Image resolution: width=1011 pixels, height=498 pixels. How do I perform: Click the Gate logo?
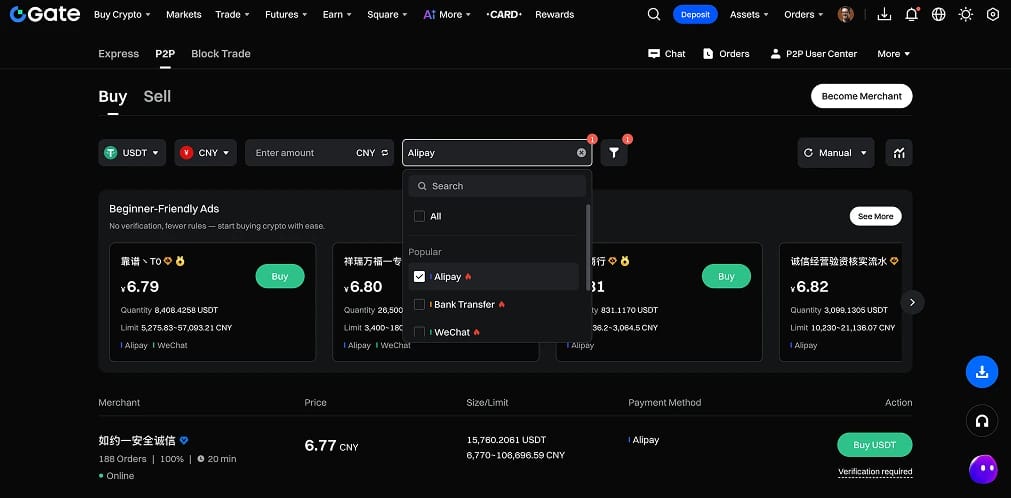click(45, 14)
